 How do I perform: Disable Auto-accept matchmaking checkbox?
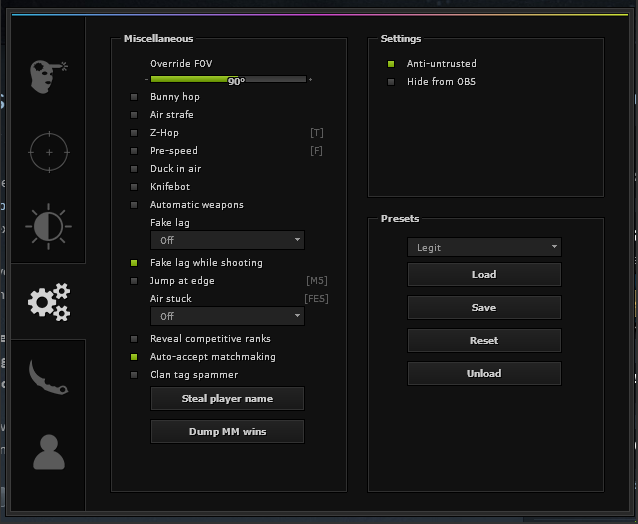(x=134, y=357)
